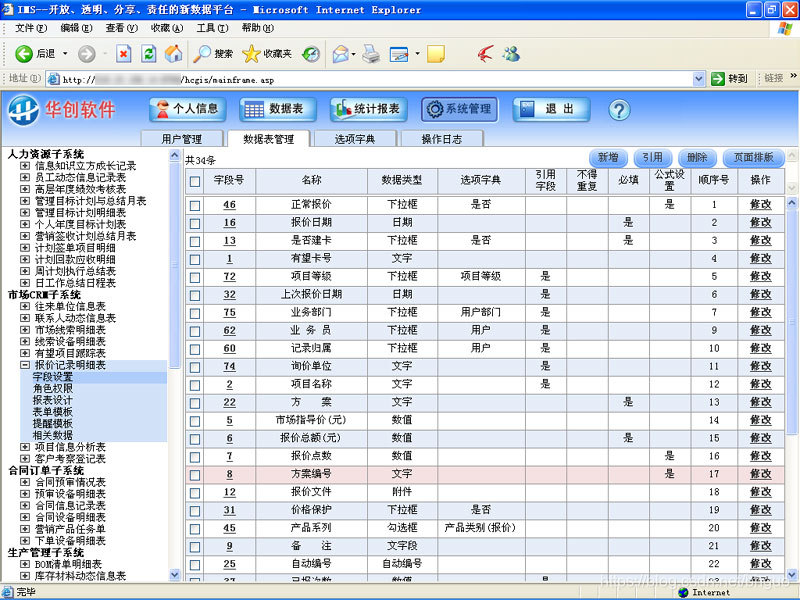Click the red bird icon in toolbar
The height and width of the screenshot is (600, 800).
pos(485,54)
